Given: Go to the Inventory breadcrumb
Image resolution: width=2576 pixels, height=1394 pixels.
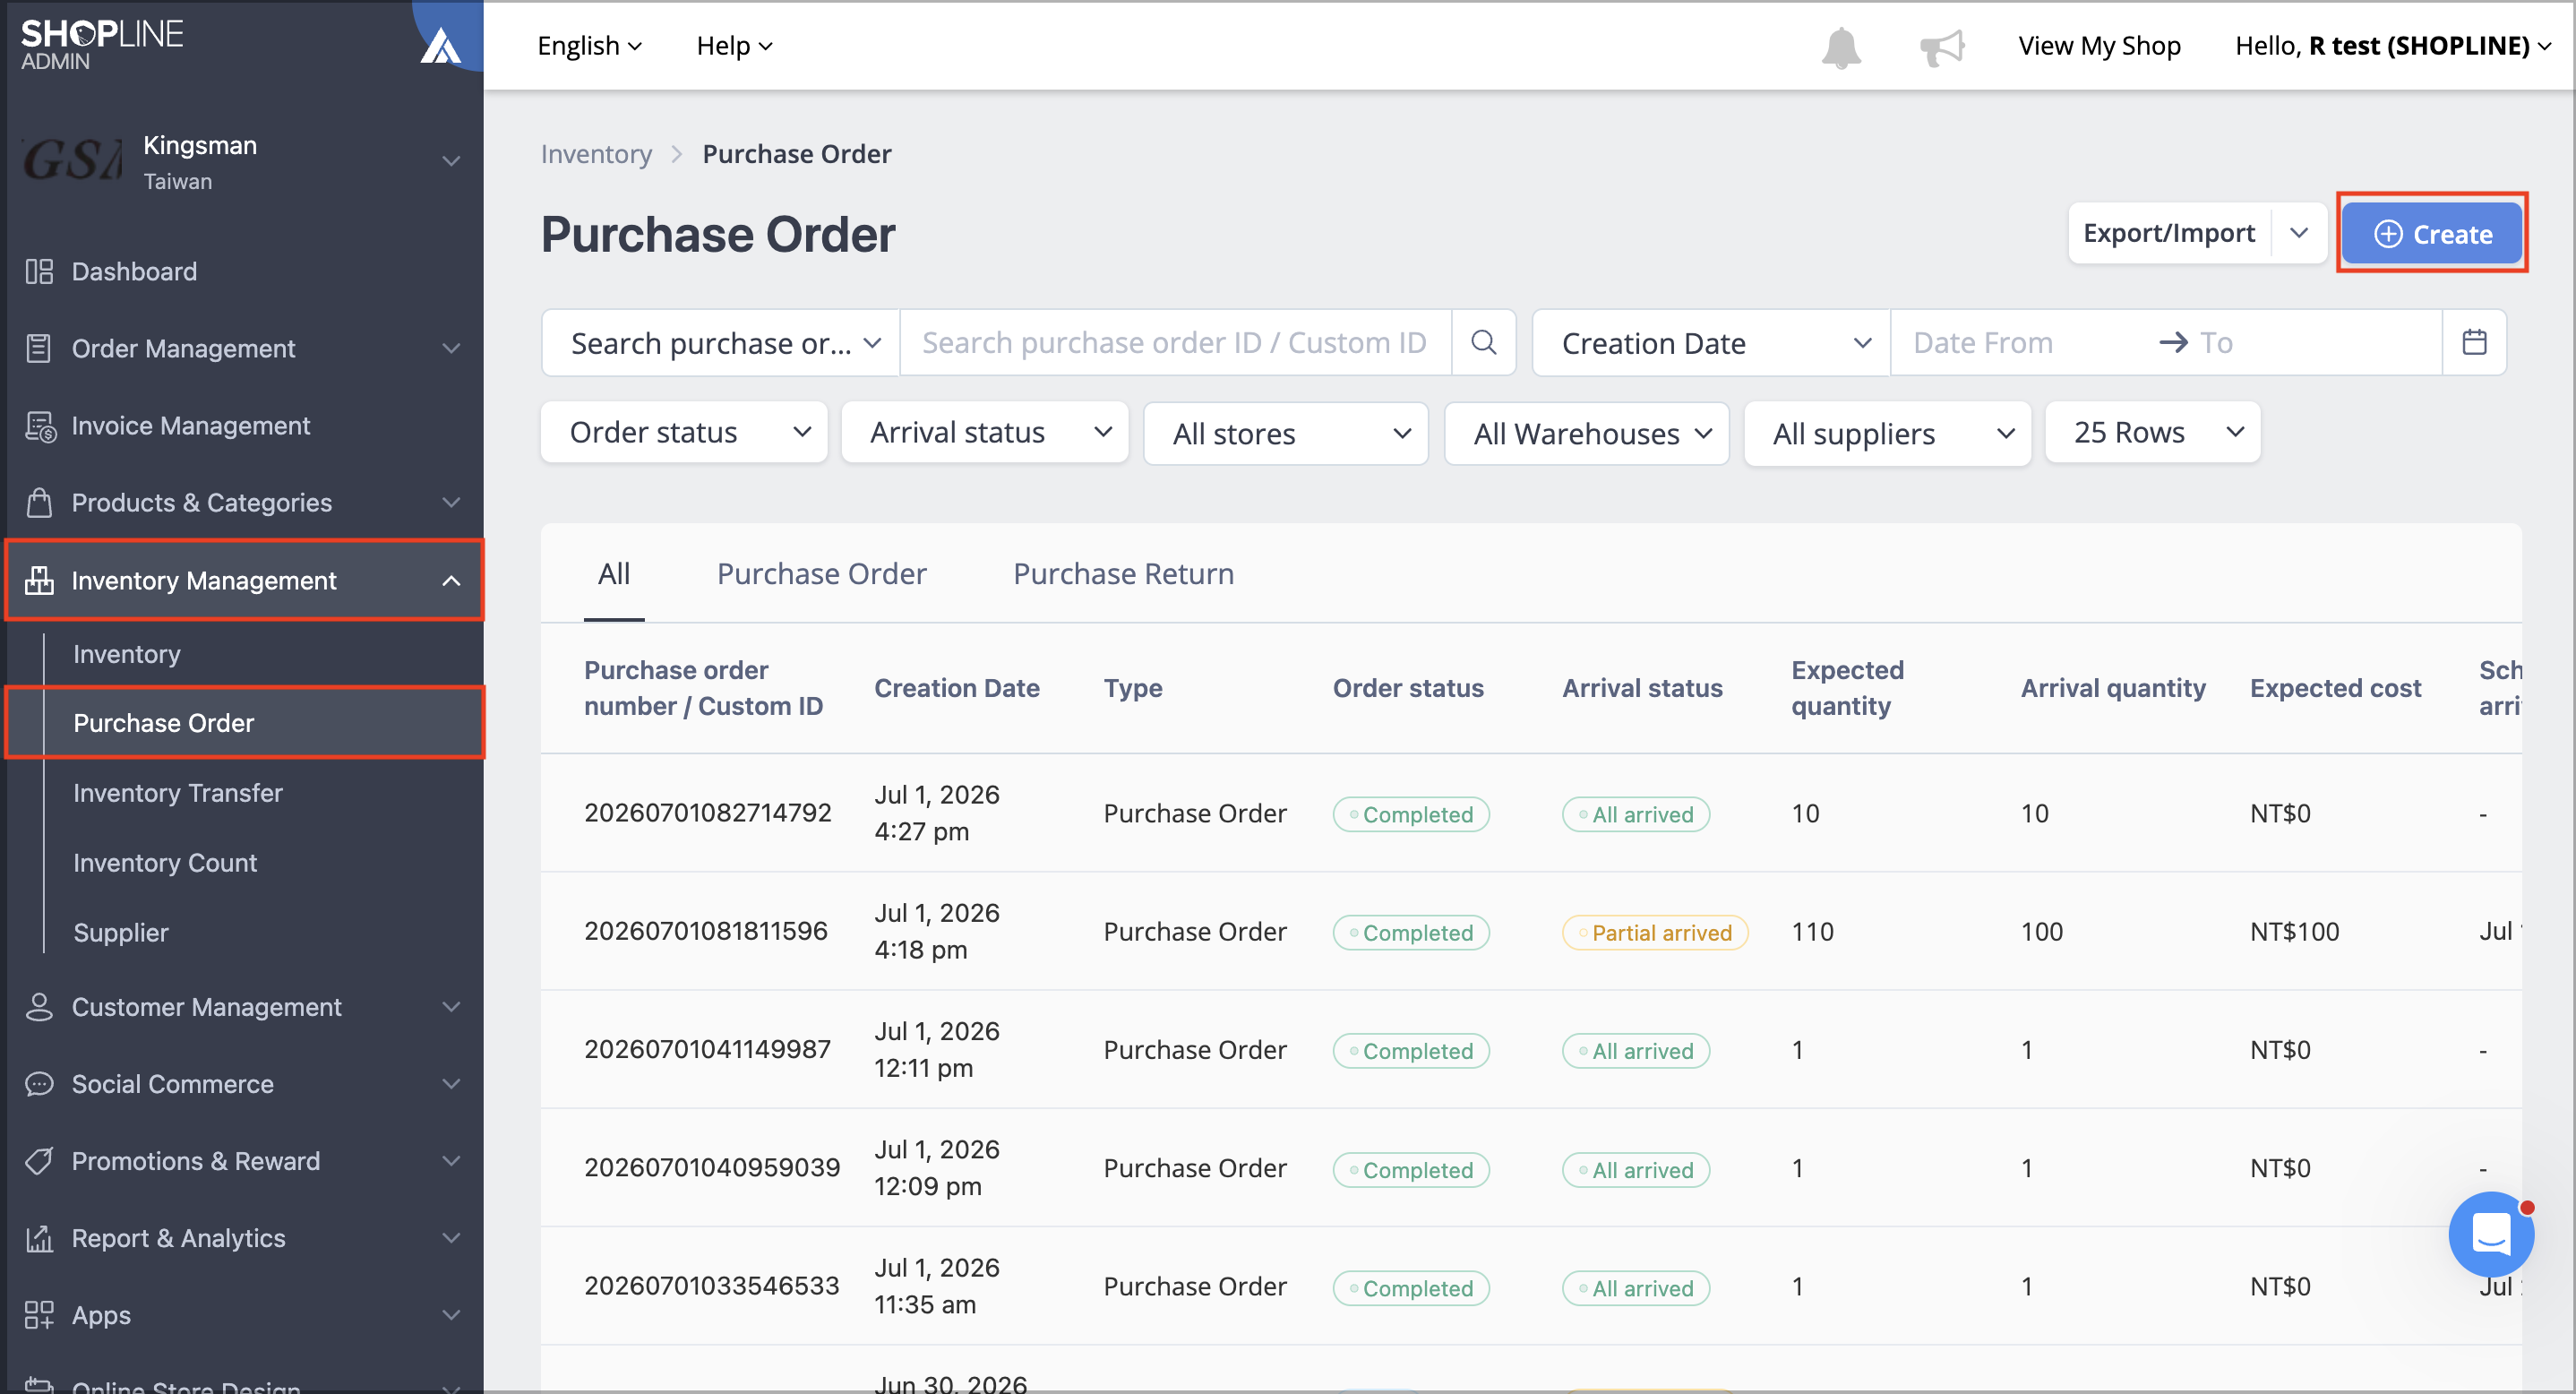Looking at the screenshot, I should tap(596, 154).
